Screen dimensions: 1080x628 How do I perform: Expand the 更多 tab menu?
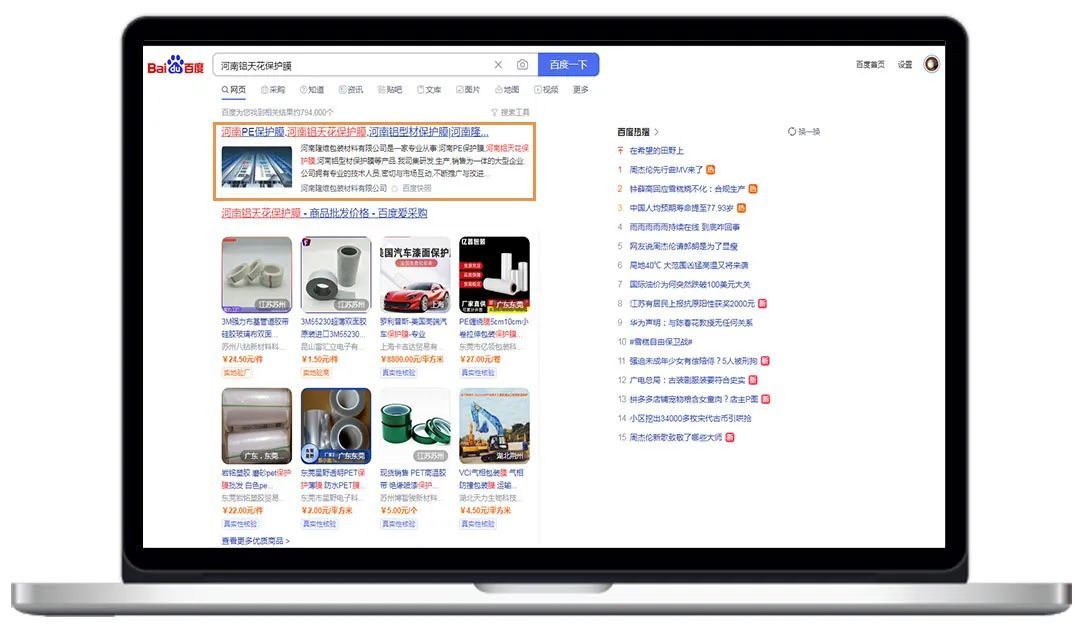[x=580, y=90]
